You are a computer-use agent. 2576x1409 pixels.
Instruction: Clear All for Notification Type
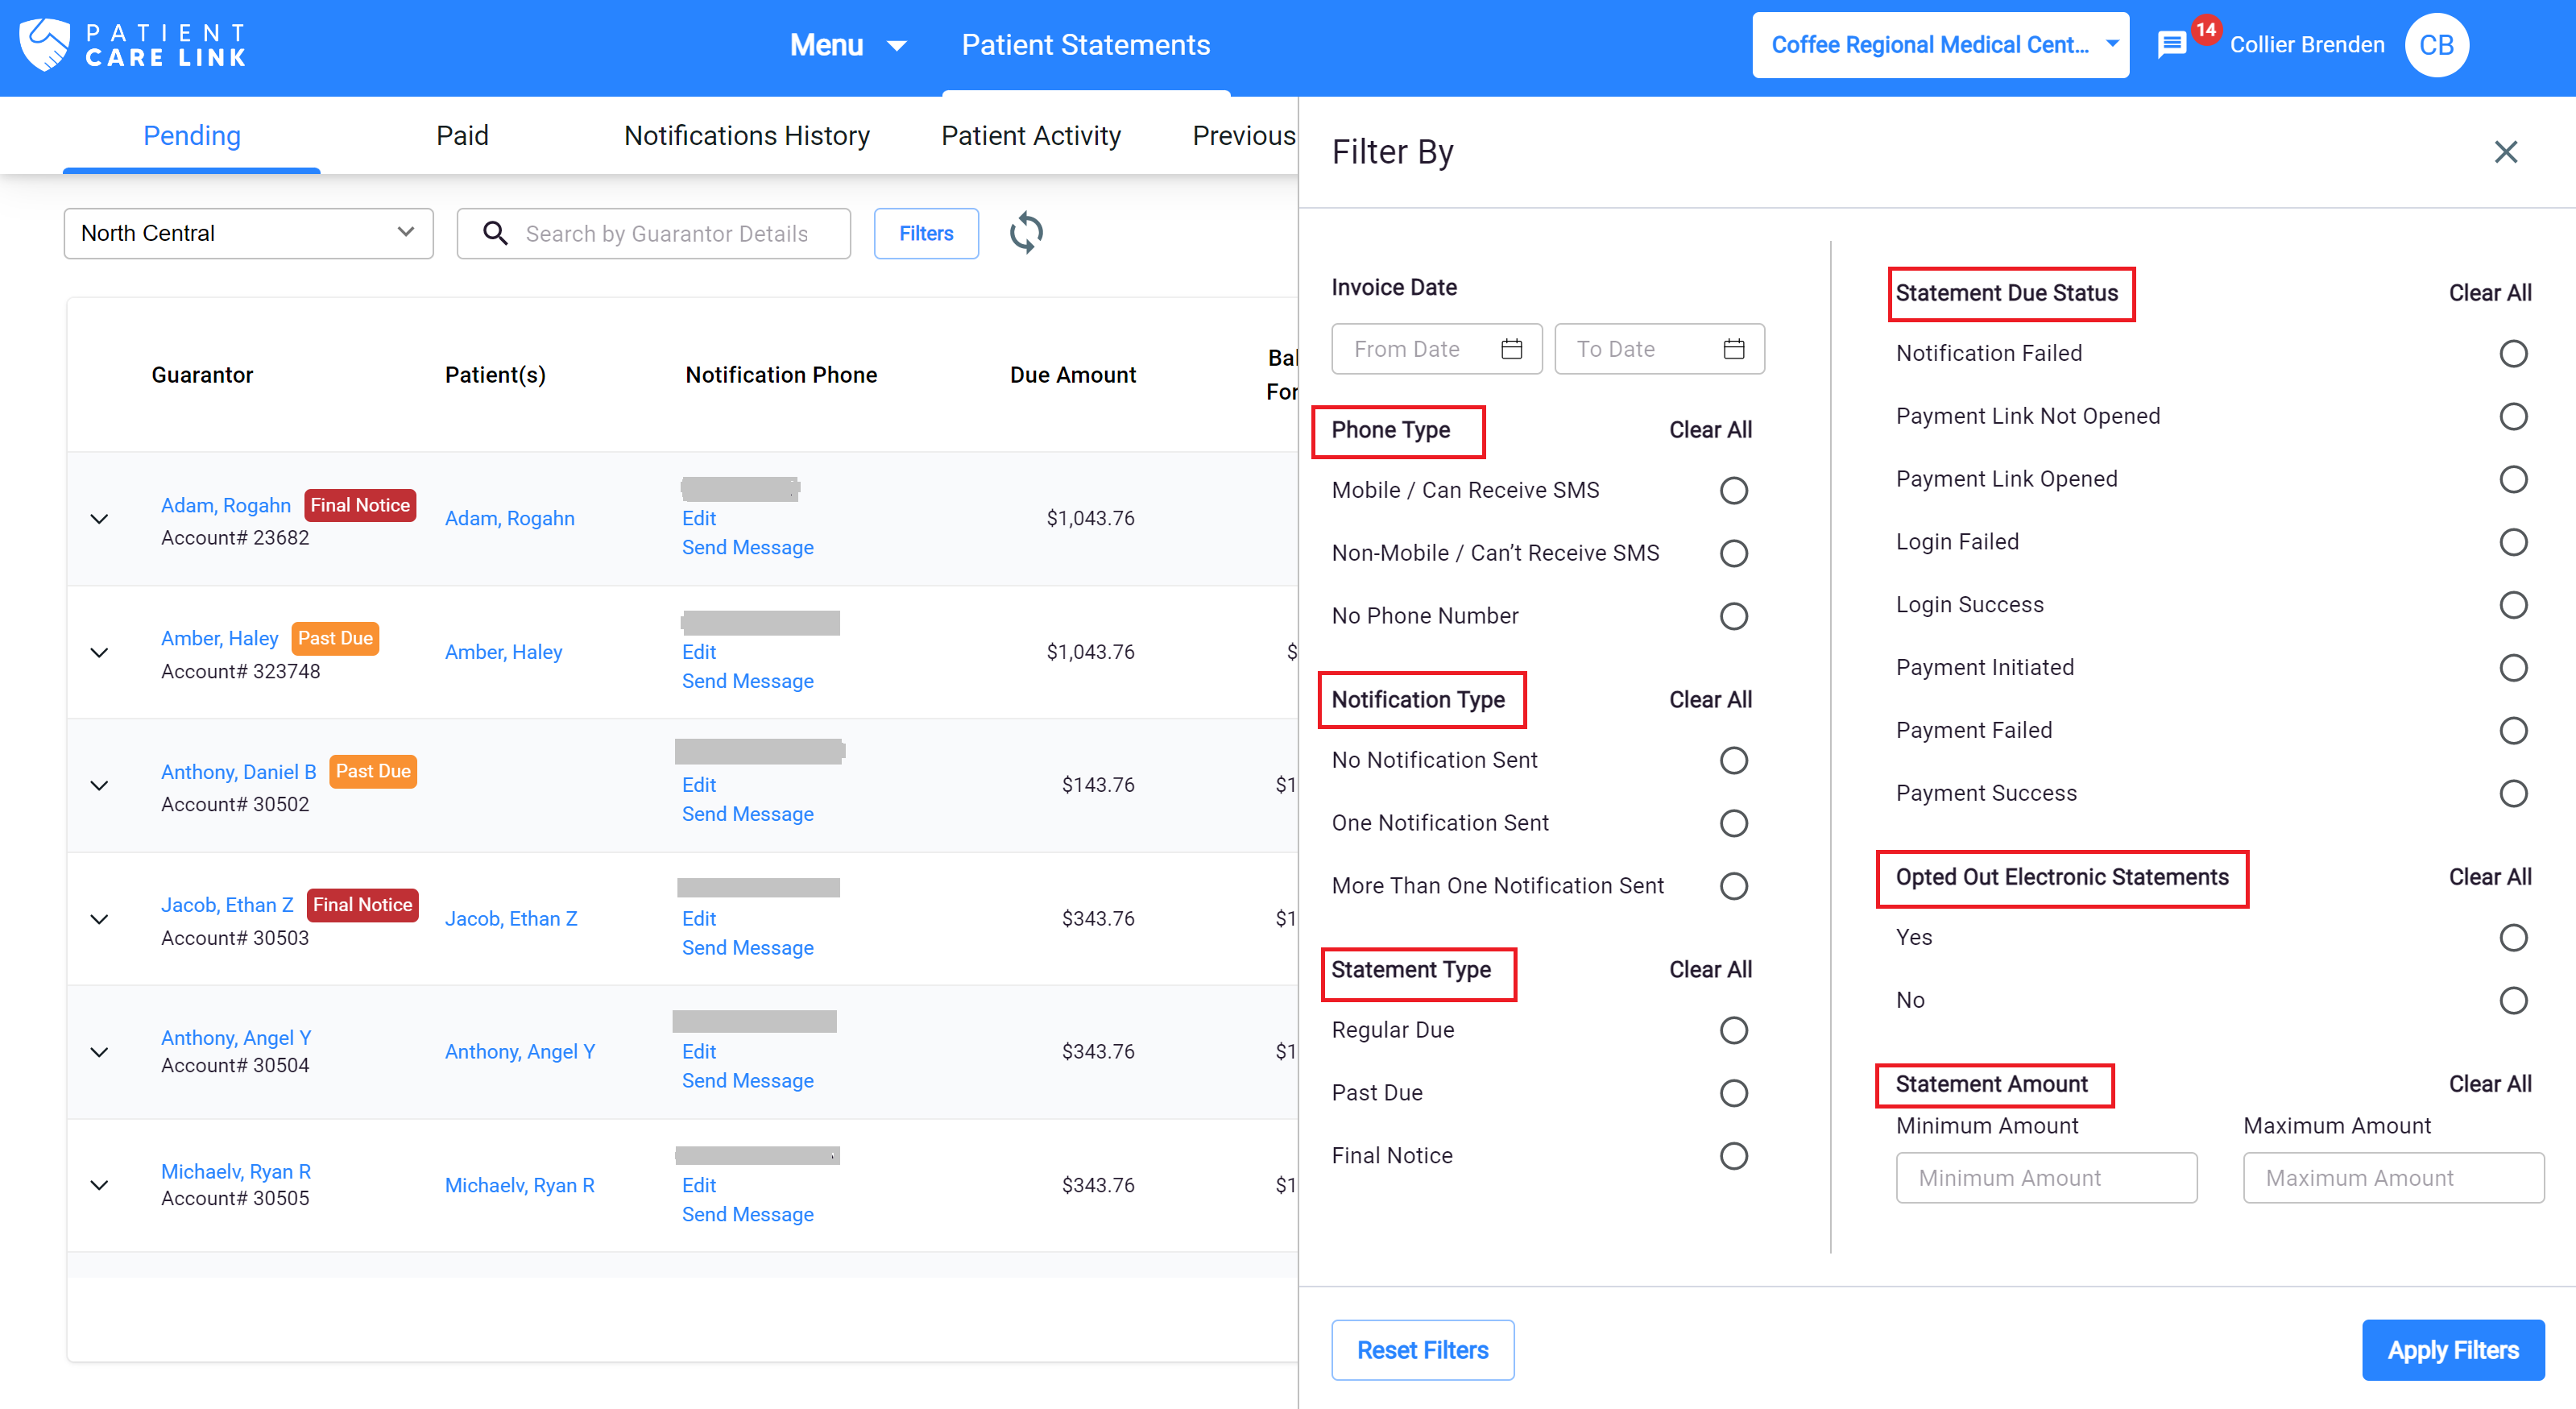[x=1710, y=700]
